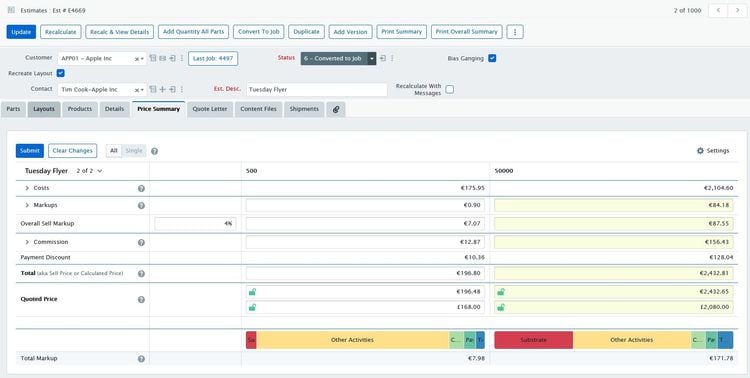Click the red Substrate bar segment
This screenshot has height=378, width=750.
534,340
